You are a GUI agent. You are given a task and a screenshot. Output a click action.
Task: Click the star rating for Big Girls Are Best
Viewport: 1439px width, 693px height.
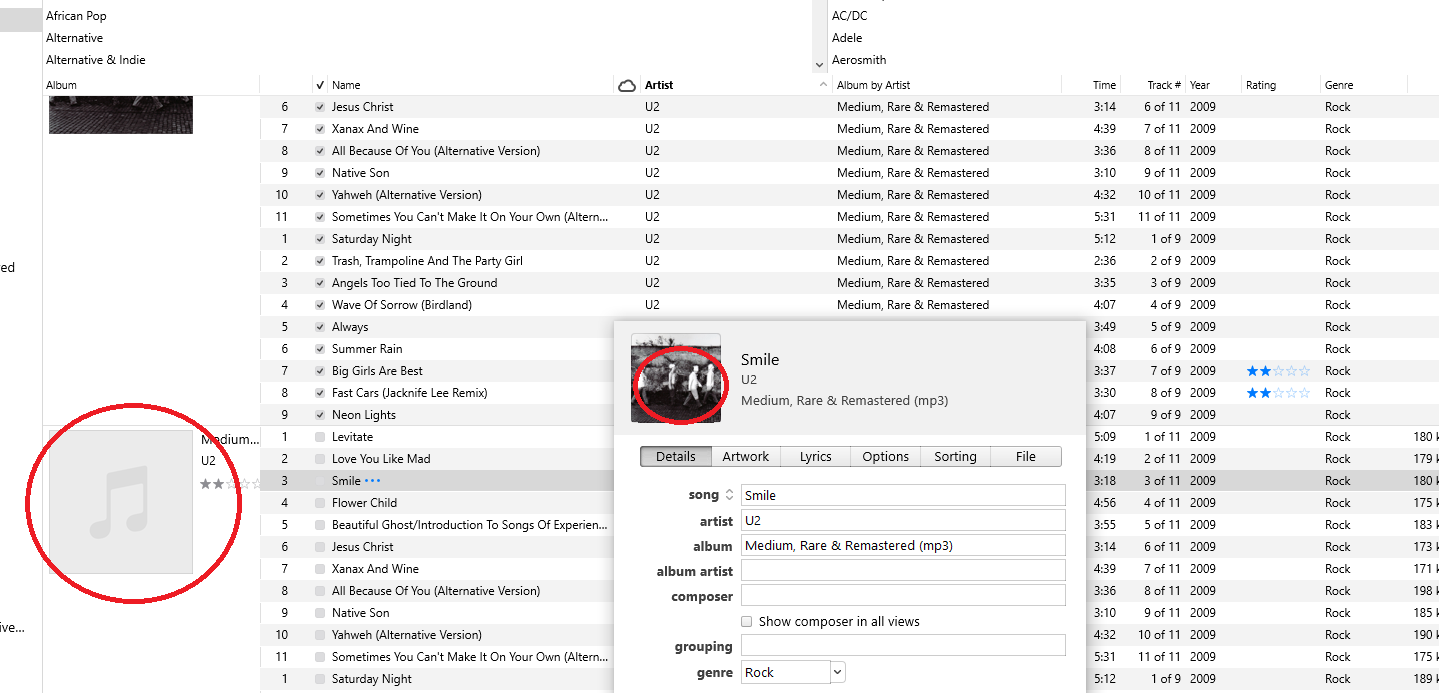click(x=1277, y=371)
